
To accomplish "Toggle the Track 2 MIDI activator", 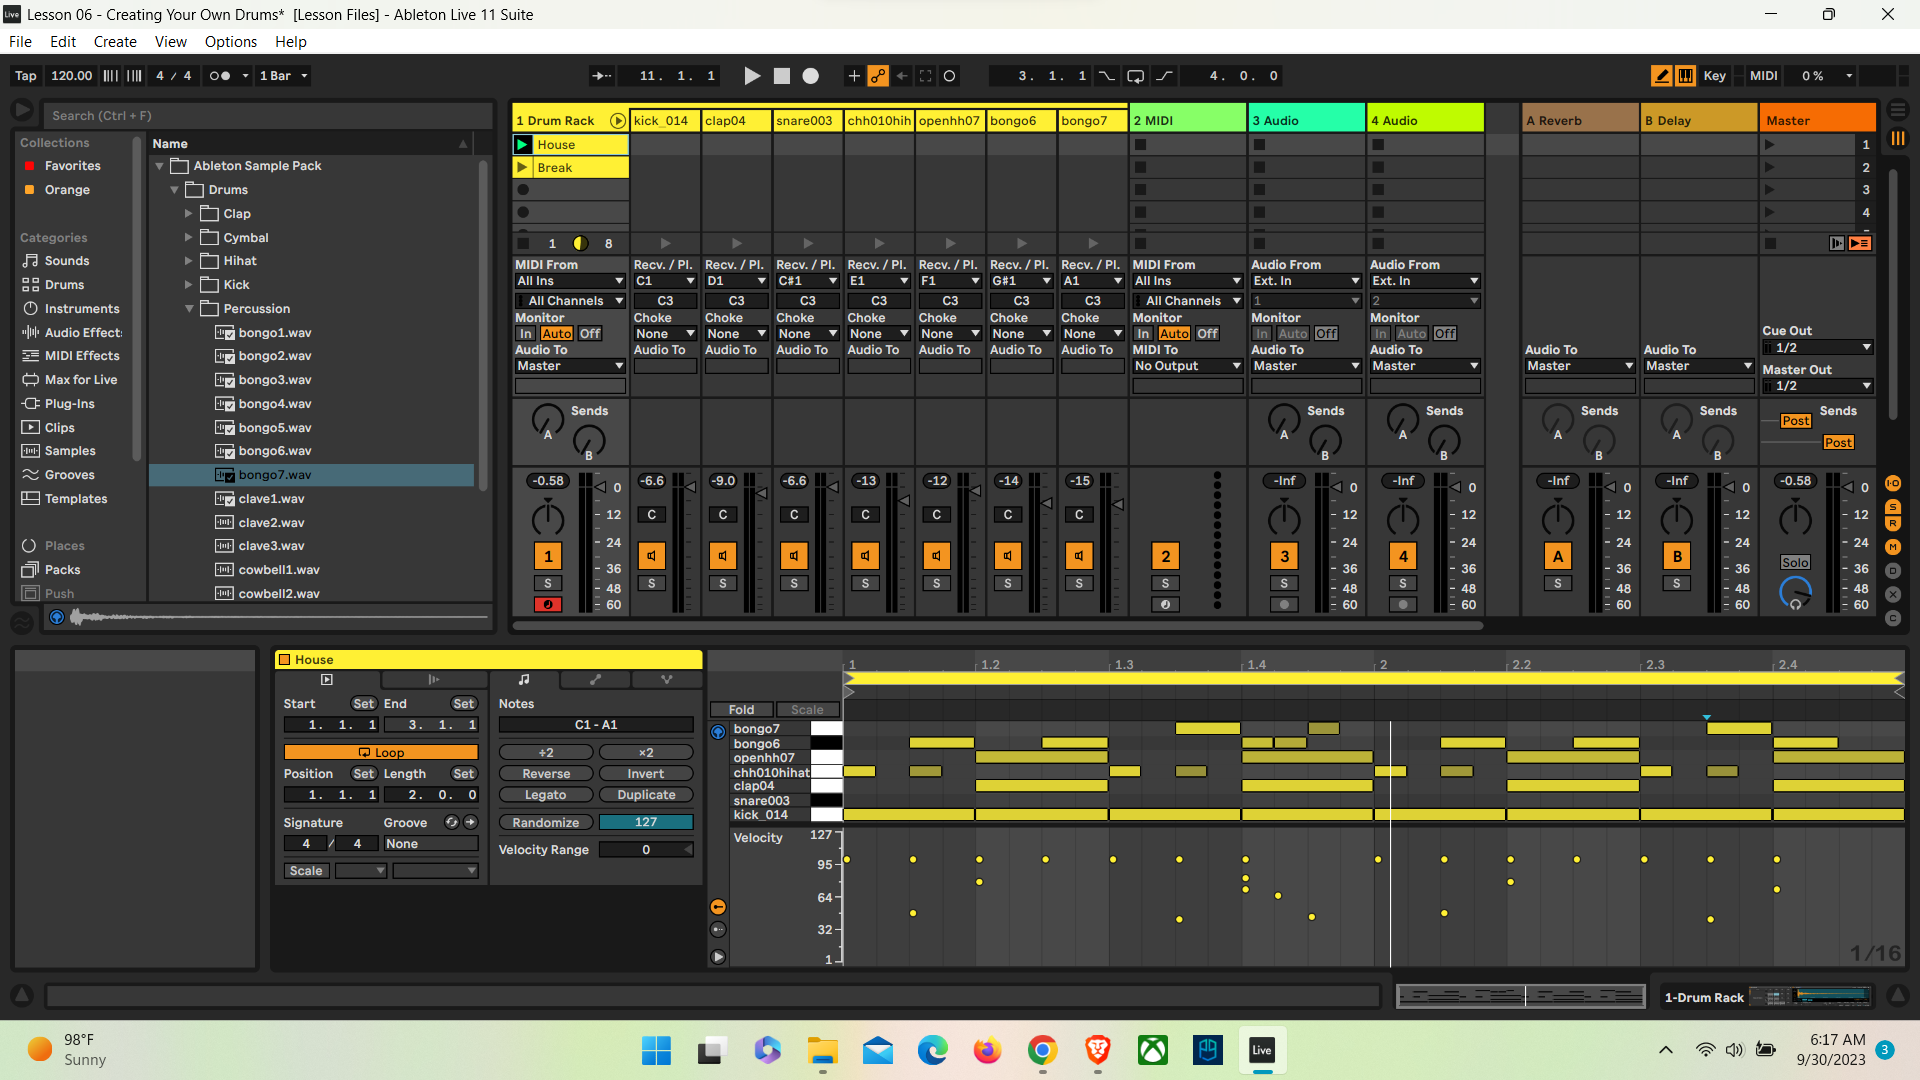I will point(1166,556).
